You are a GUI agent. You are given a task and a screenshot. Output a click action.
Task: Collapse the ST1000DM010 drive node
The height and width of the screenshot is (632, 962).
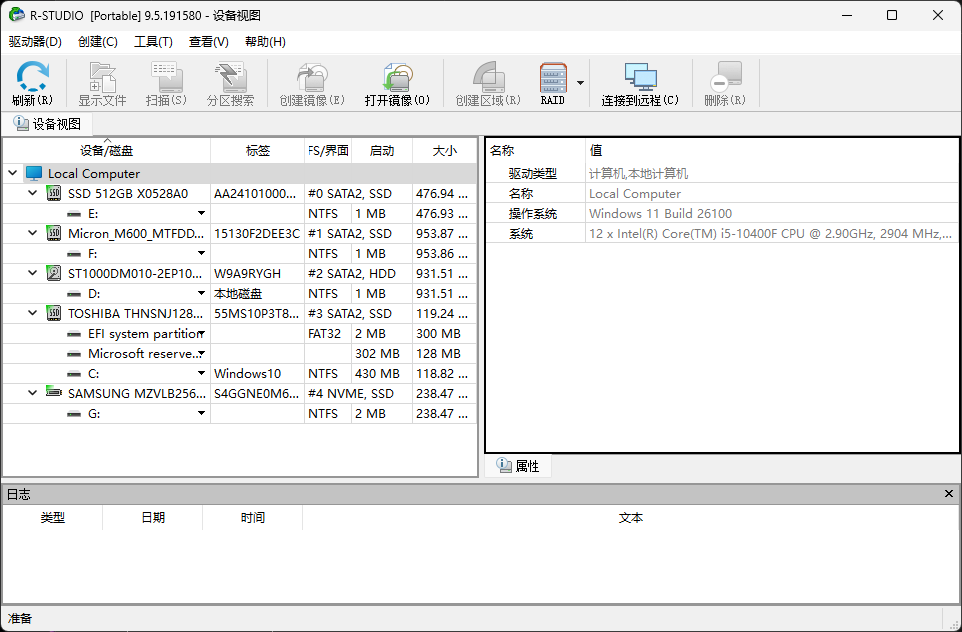point(33,273)
